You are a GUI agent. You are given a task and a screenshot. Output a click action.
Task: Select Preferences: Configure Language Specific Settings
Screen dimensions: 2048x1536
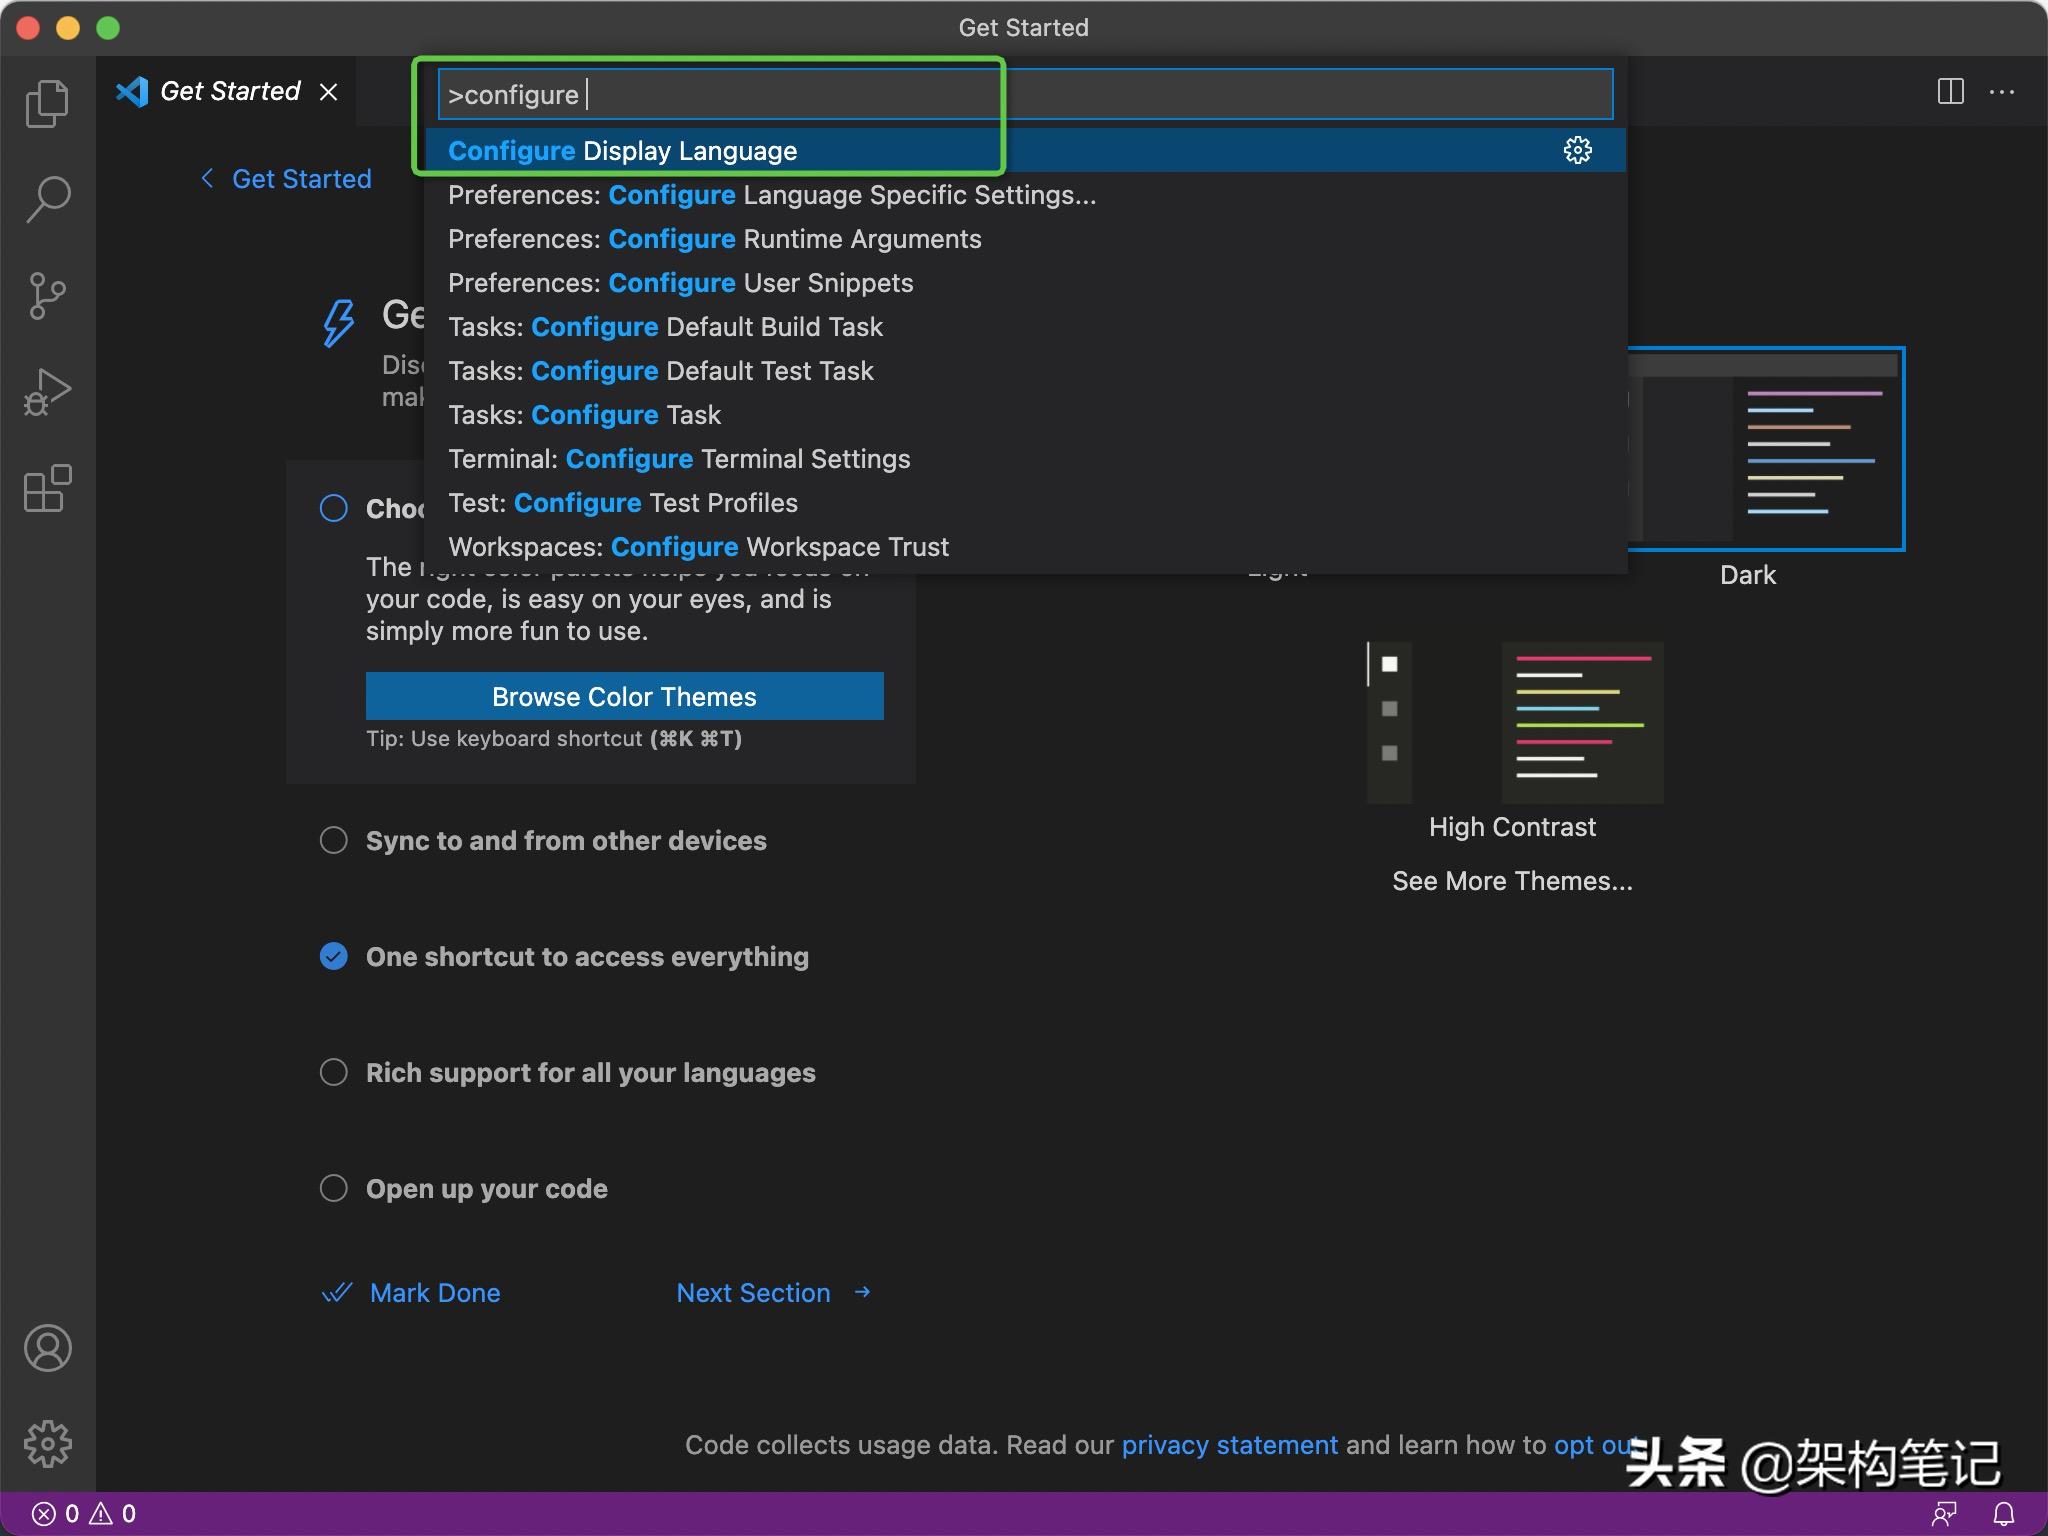(1025, 194)
